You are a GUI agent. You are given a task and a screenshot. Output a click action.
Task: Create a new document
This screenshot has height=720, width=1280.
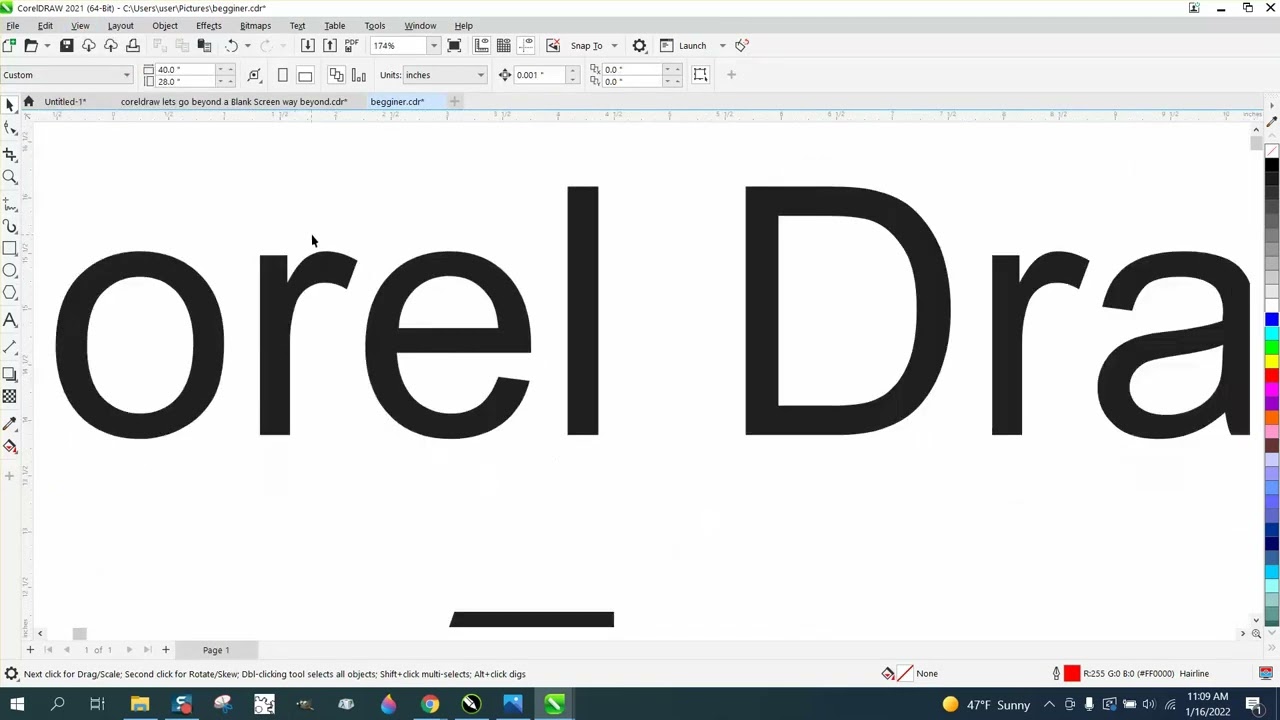9,45
